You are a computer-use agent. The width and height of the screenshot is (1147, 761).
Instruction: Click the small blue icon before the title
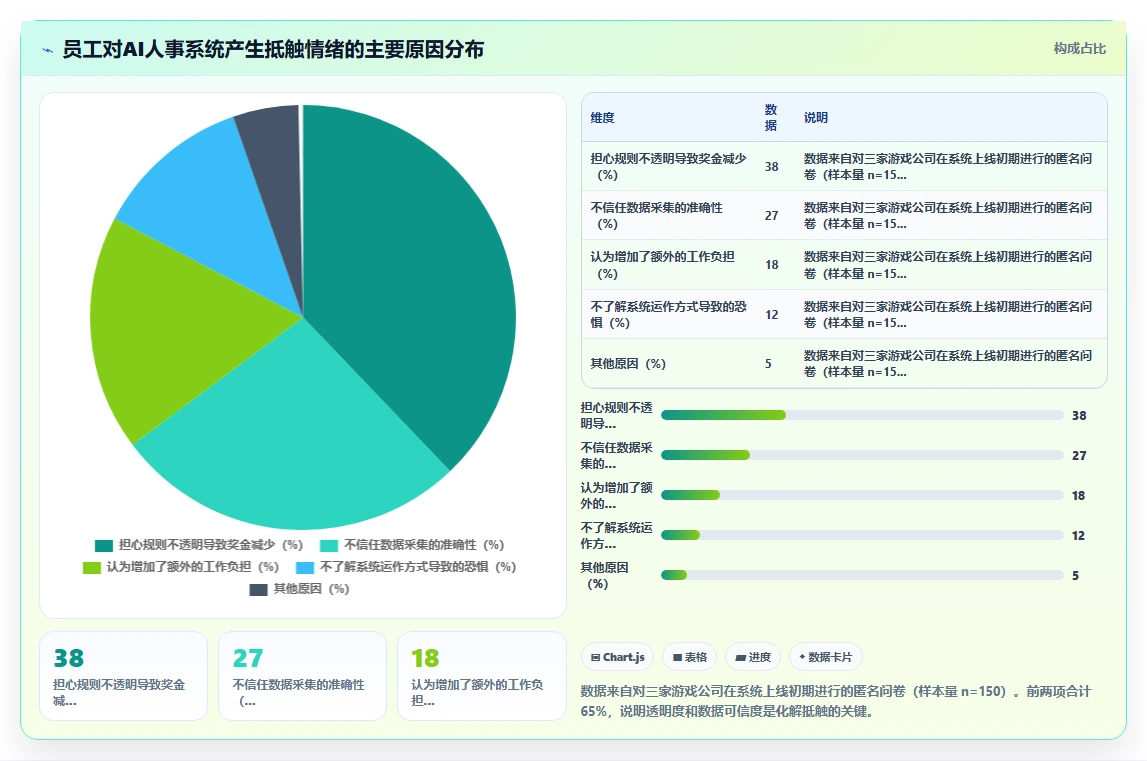point(48,50)
